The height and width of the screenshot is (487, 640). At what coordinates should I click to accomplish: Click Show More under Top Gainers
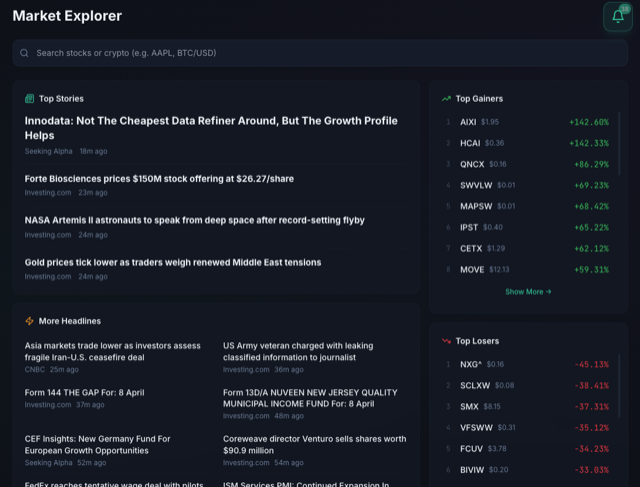pyautogui.click(x=528, y=291)
